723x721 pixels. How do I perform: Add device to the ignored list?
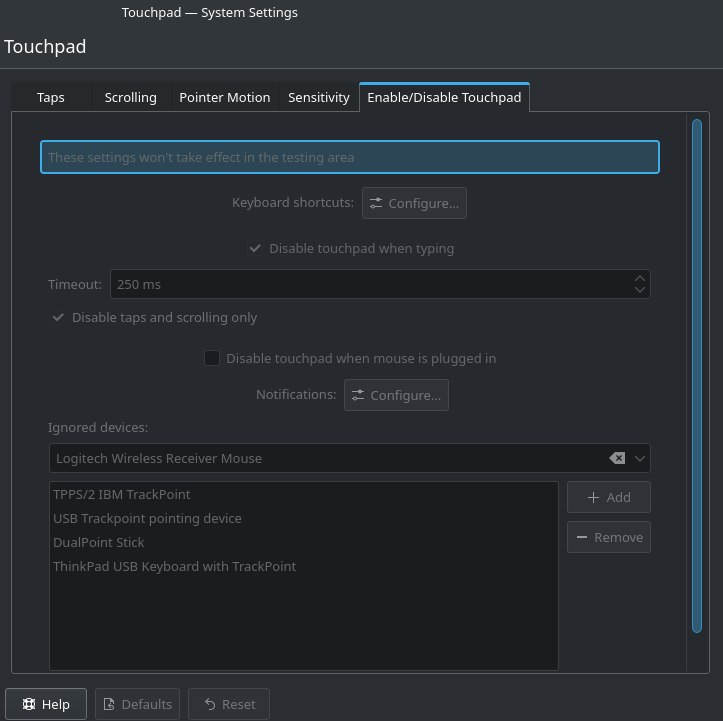[609, 497]
